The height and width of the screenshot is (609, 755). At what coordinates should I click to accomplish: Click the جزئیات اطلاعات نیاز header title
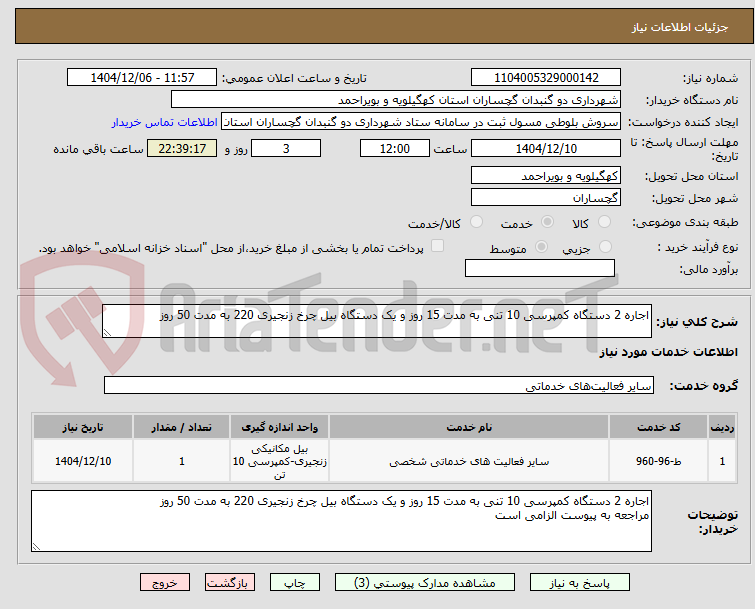(x=679, y=27)
